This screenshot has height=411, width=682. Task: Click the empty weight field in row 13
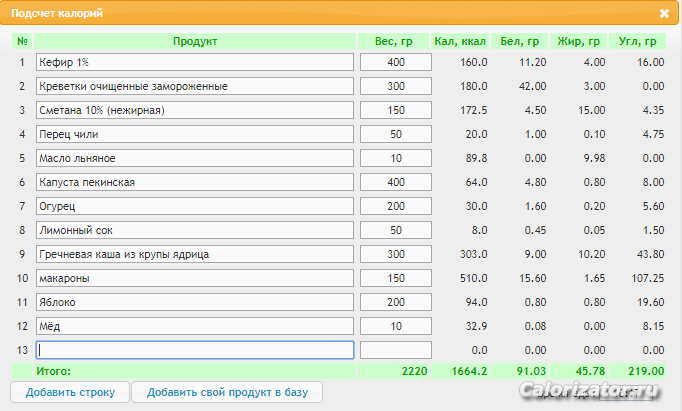(x=396, y=350)
